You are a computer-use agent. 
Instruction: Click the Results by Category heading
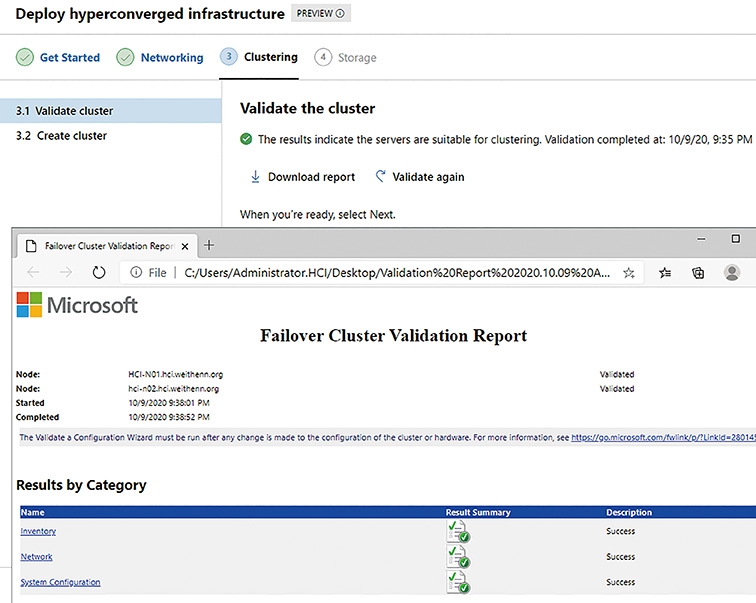[x=81, y=485]
